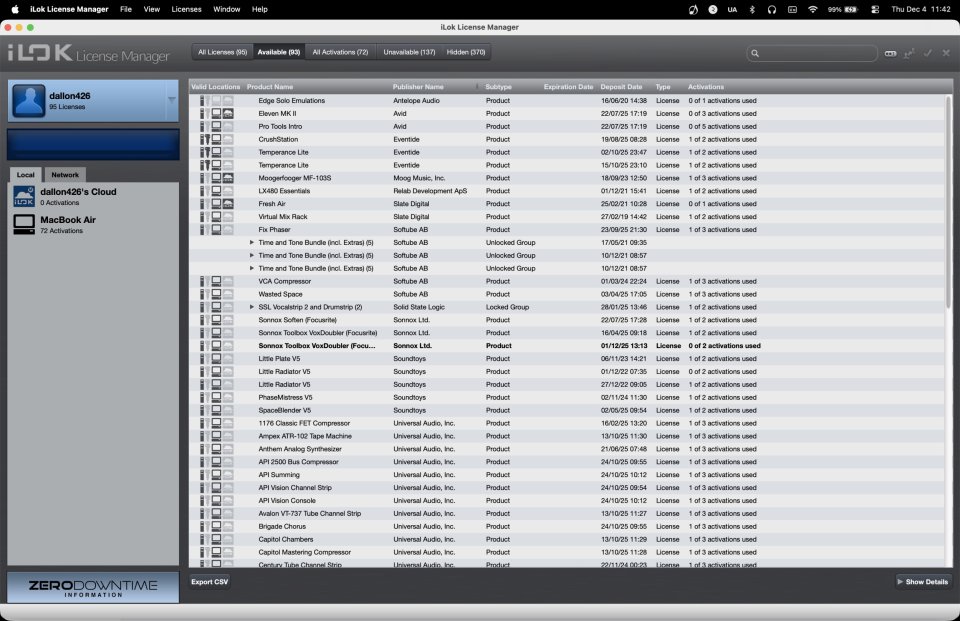The height and width of the screenshot is (621, 960).
Task: Switch to the Network tab
Action: 64,174
